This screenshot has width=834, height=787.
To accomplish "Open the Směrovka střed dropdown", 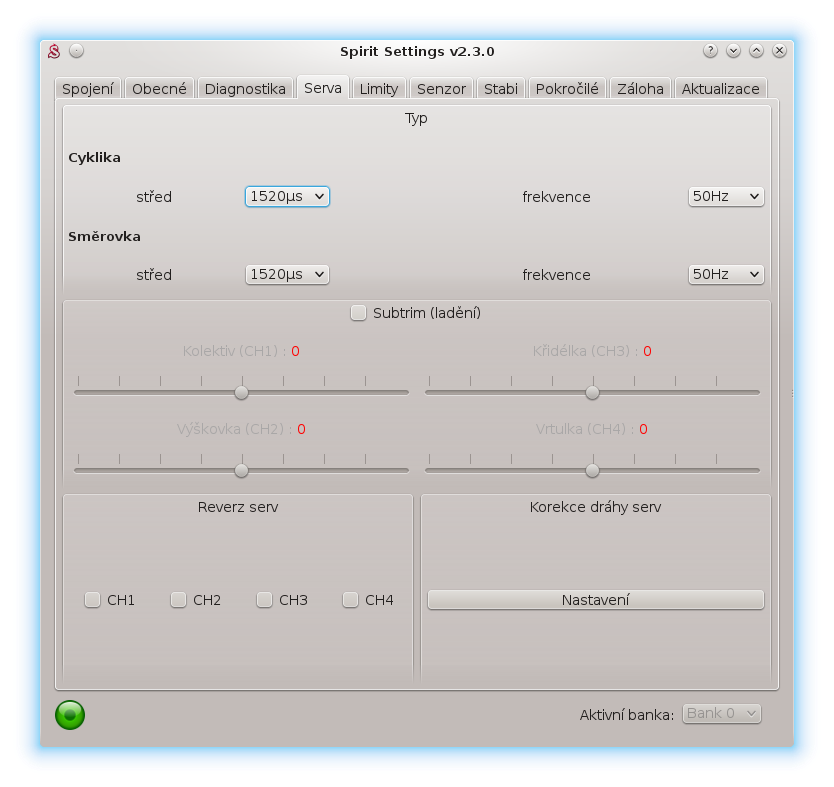I will (x=287, y=275).
